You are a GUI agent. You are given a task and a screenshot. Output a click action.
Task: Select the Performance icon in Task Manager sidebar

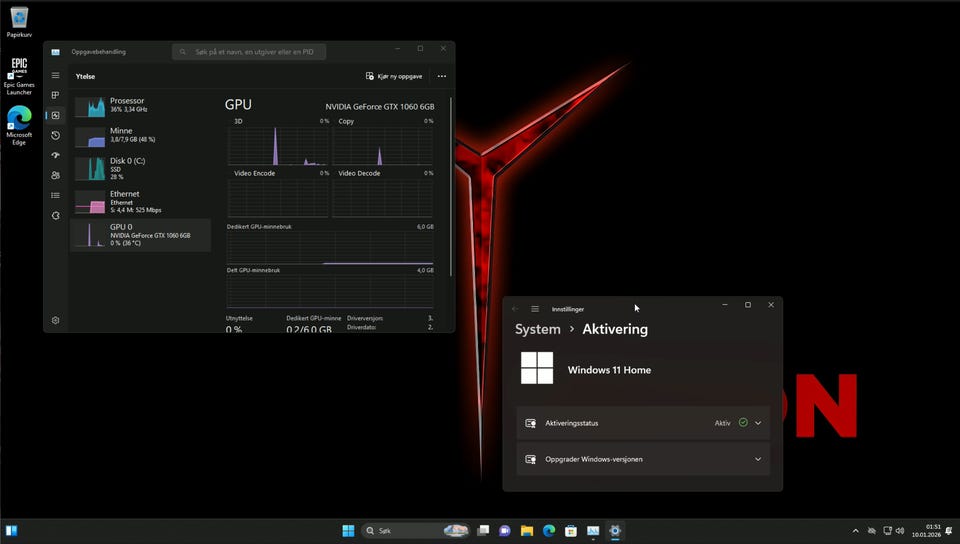click(56, 115)
